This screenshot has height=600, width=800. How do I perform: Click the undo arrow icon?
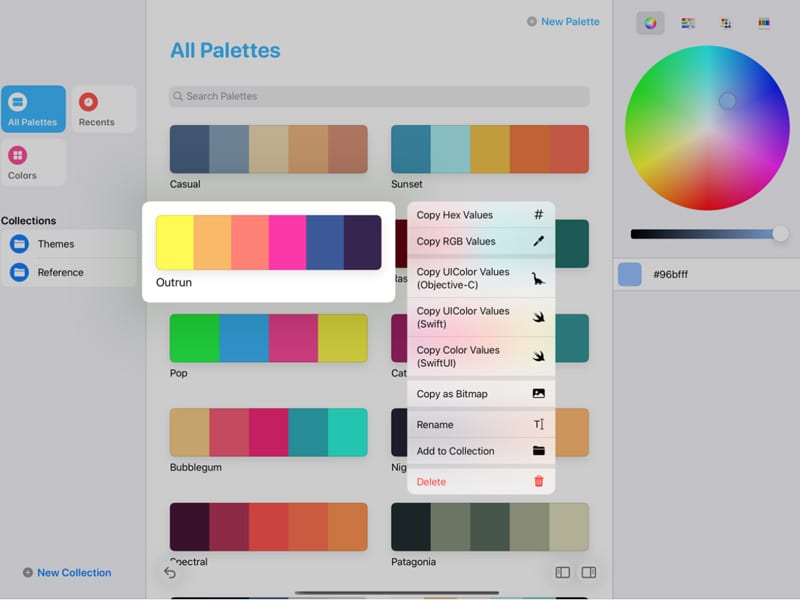(x=170, y=572)
